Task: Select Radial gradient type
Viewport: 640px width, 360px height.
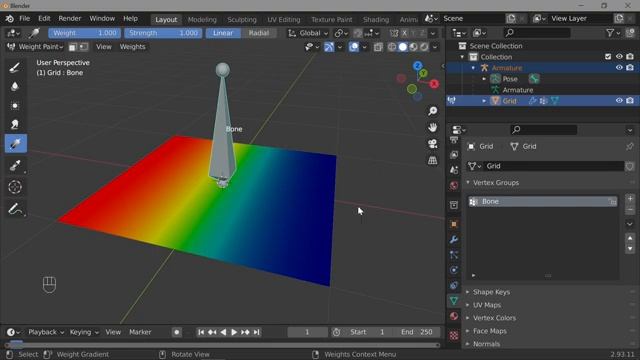Action: (258, 33)
